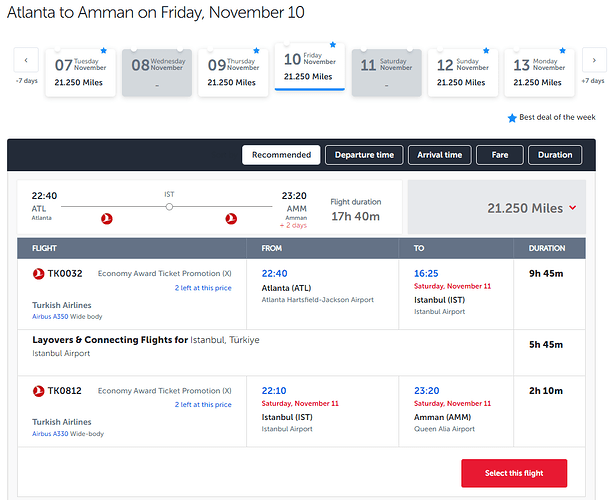Sort flights by Arrival time
Viewport: 610px width, 500px height.
[440, 155]
